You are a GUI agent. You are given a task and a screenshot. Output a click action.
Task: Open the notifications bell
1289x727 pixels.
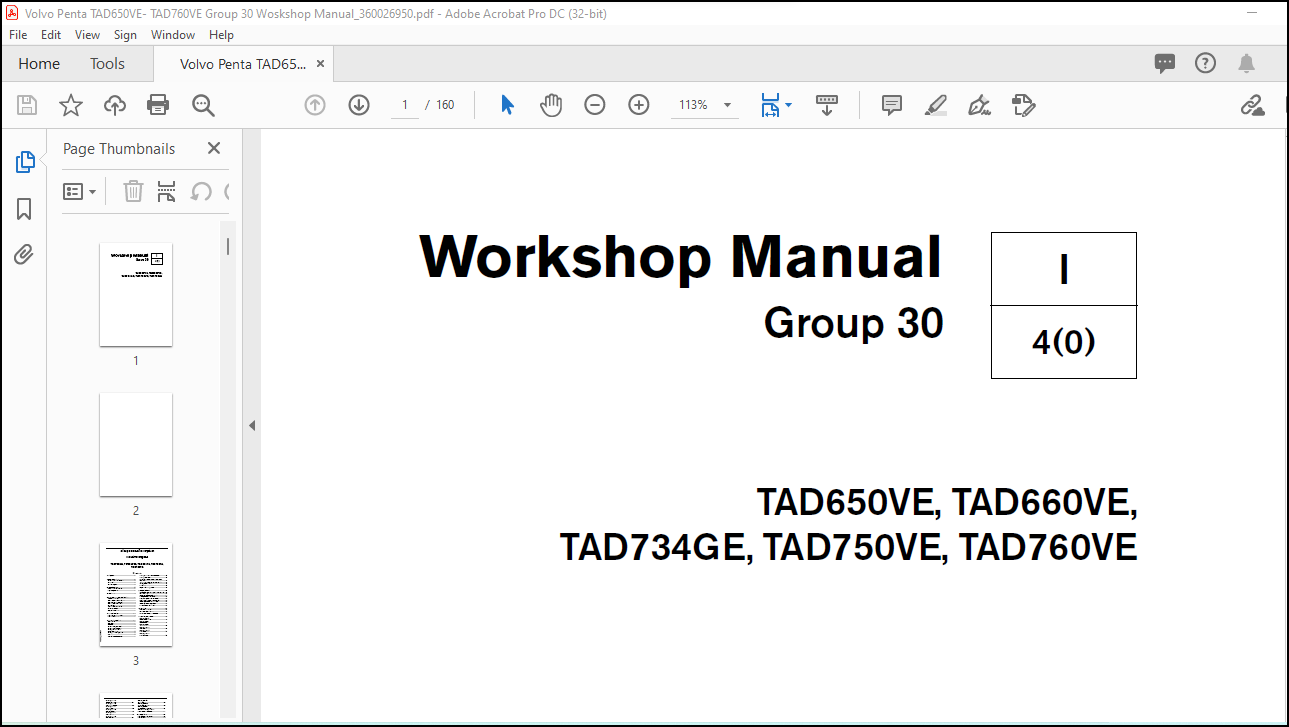pos(1246,64)
